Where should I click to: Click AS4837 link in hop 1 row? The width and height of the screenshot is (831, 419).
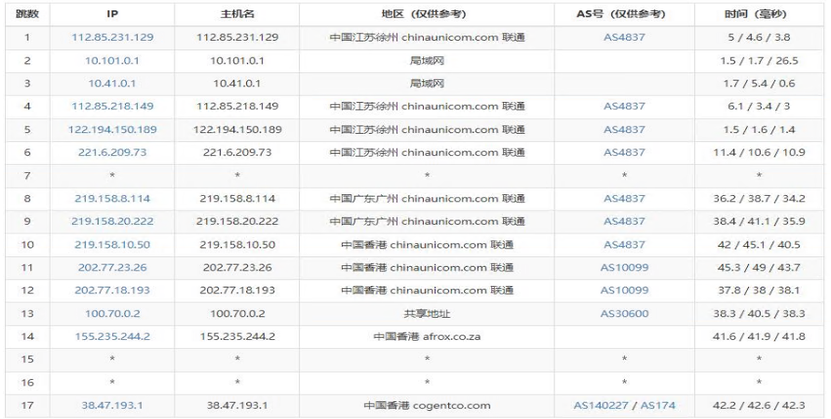[x=624, y=38]
